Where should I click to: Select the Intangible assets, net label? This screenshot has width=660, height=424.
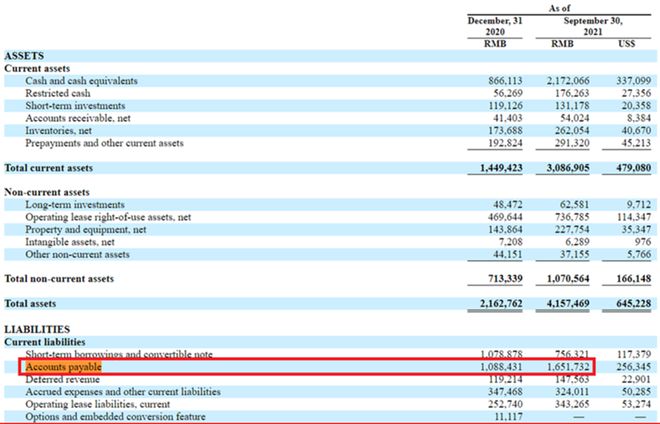click(x=68, y=241)
